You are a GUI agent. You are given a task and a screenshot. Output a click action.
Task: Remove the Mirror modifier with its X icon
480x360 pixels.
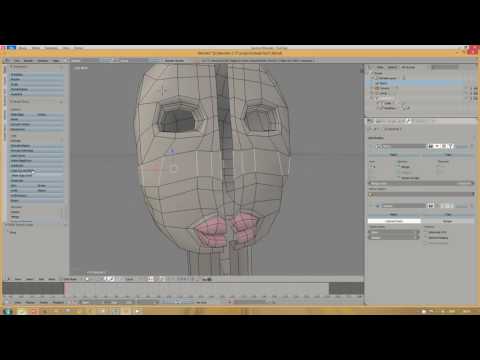click(471, 146)
